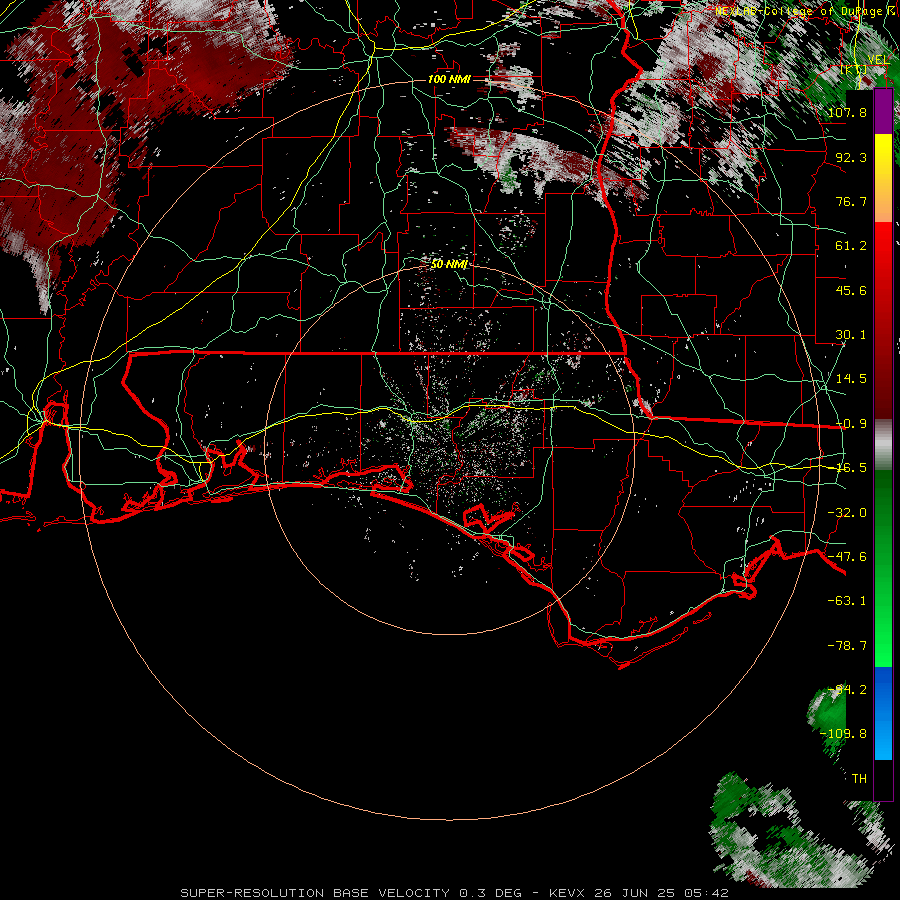Click the 92.3 velocity scale value

pos(851,157)
